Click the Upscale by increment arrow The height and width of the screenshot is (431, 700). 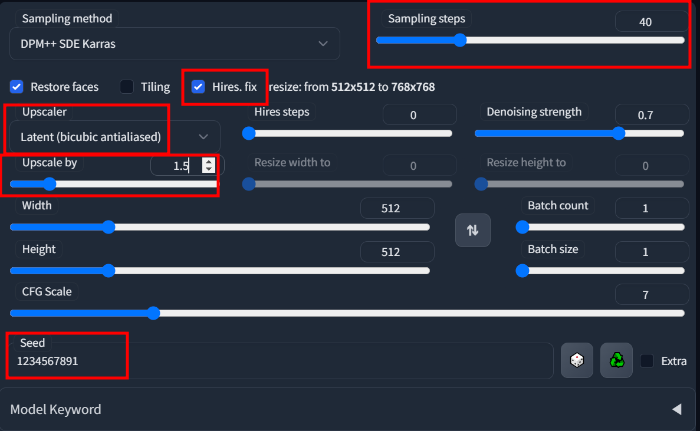(209, 162)
